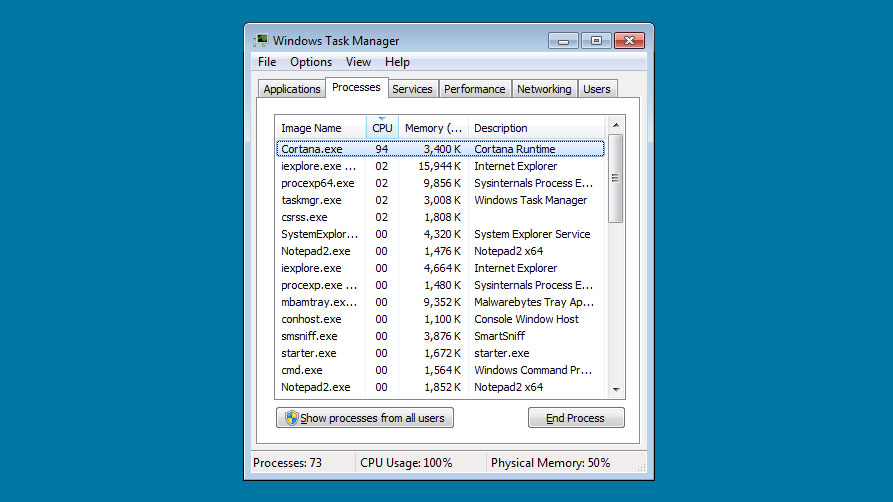Image resolution: width=893 pixels, height=502 pixels.
Task: Switch to the Users tab
Action: point(596,89)
